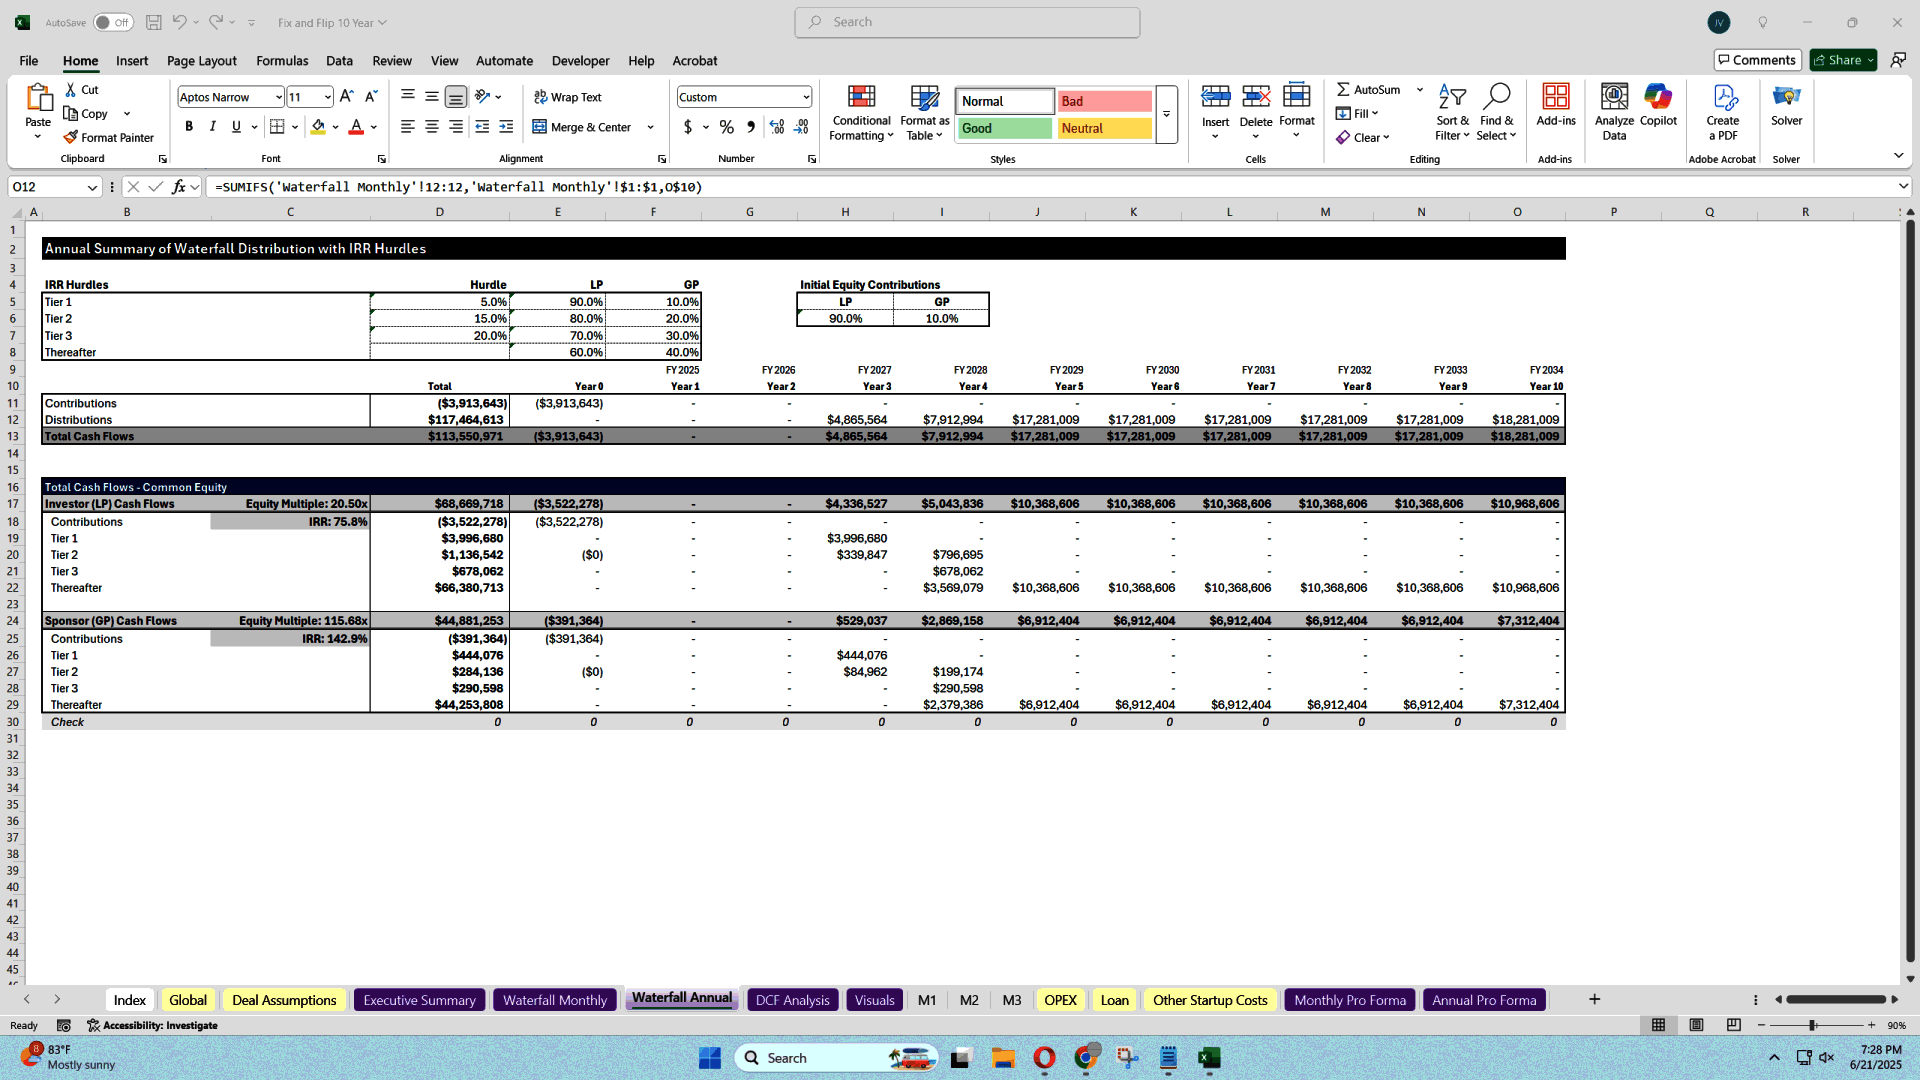This screenshot has width=1920, height=1080.
Task: Toggle AutoSave switch
Action: [x=113, y=22]
